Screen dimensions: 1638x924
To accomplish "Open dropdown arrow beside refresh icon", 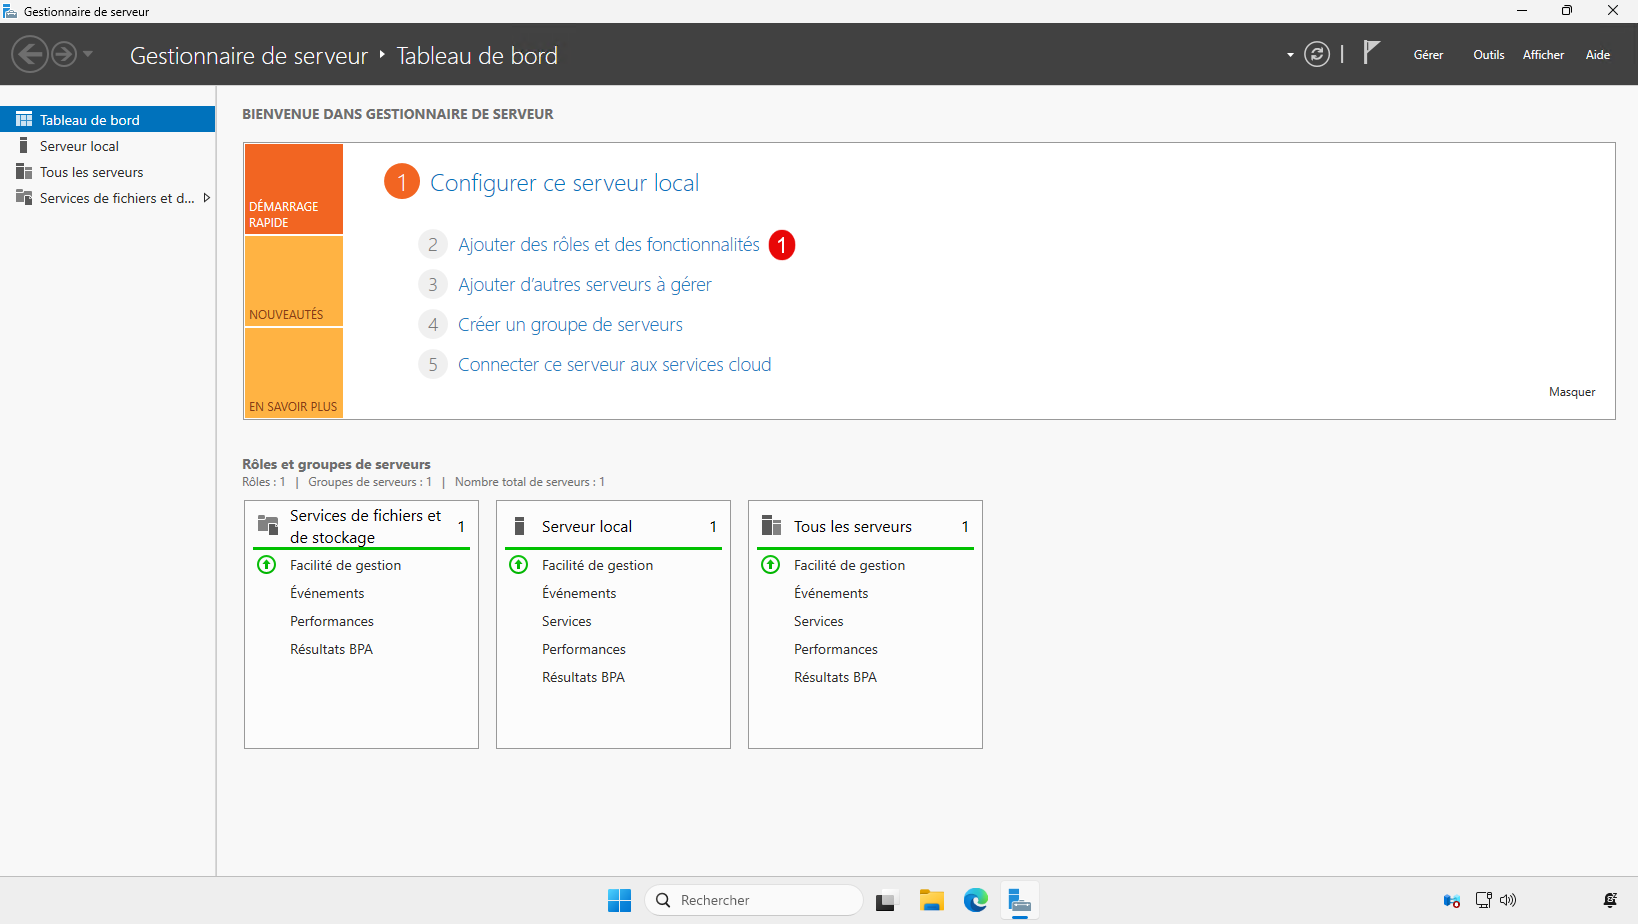I will coord(1290,55).
